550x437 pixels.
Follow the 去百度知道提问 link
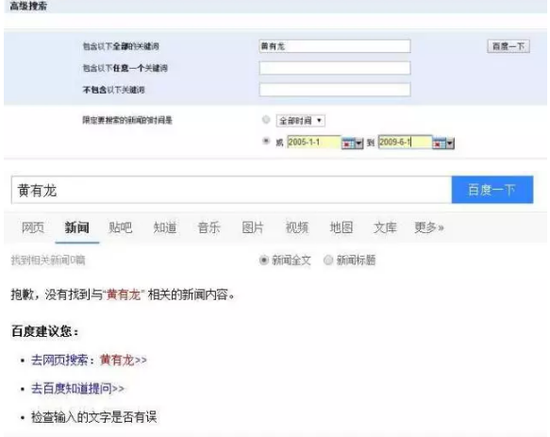coord(78,389)
